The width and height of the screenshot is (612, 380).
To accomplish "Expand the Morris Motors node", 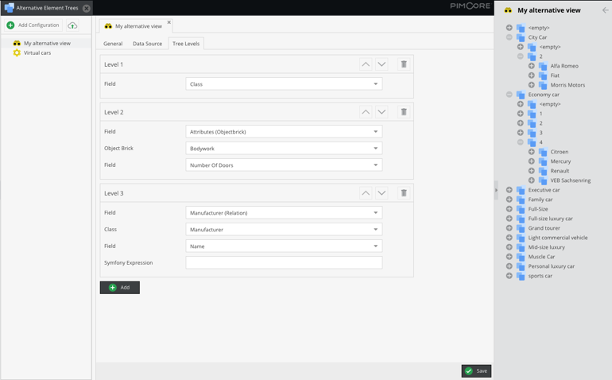I will click(x=531, y=85).
